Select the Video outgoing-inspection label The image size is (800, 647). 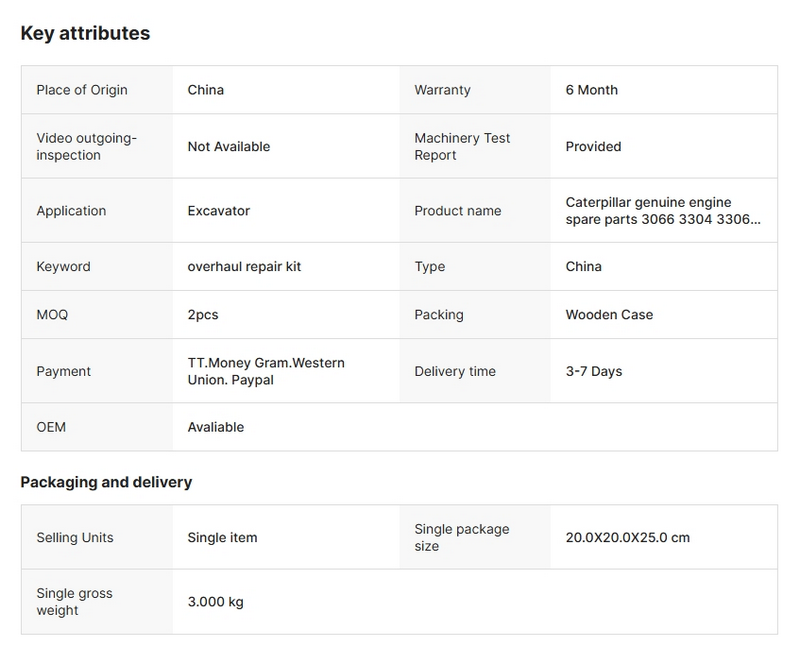86,146
